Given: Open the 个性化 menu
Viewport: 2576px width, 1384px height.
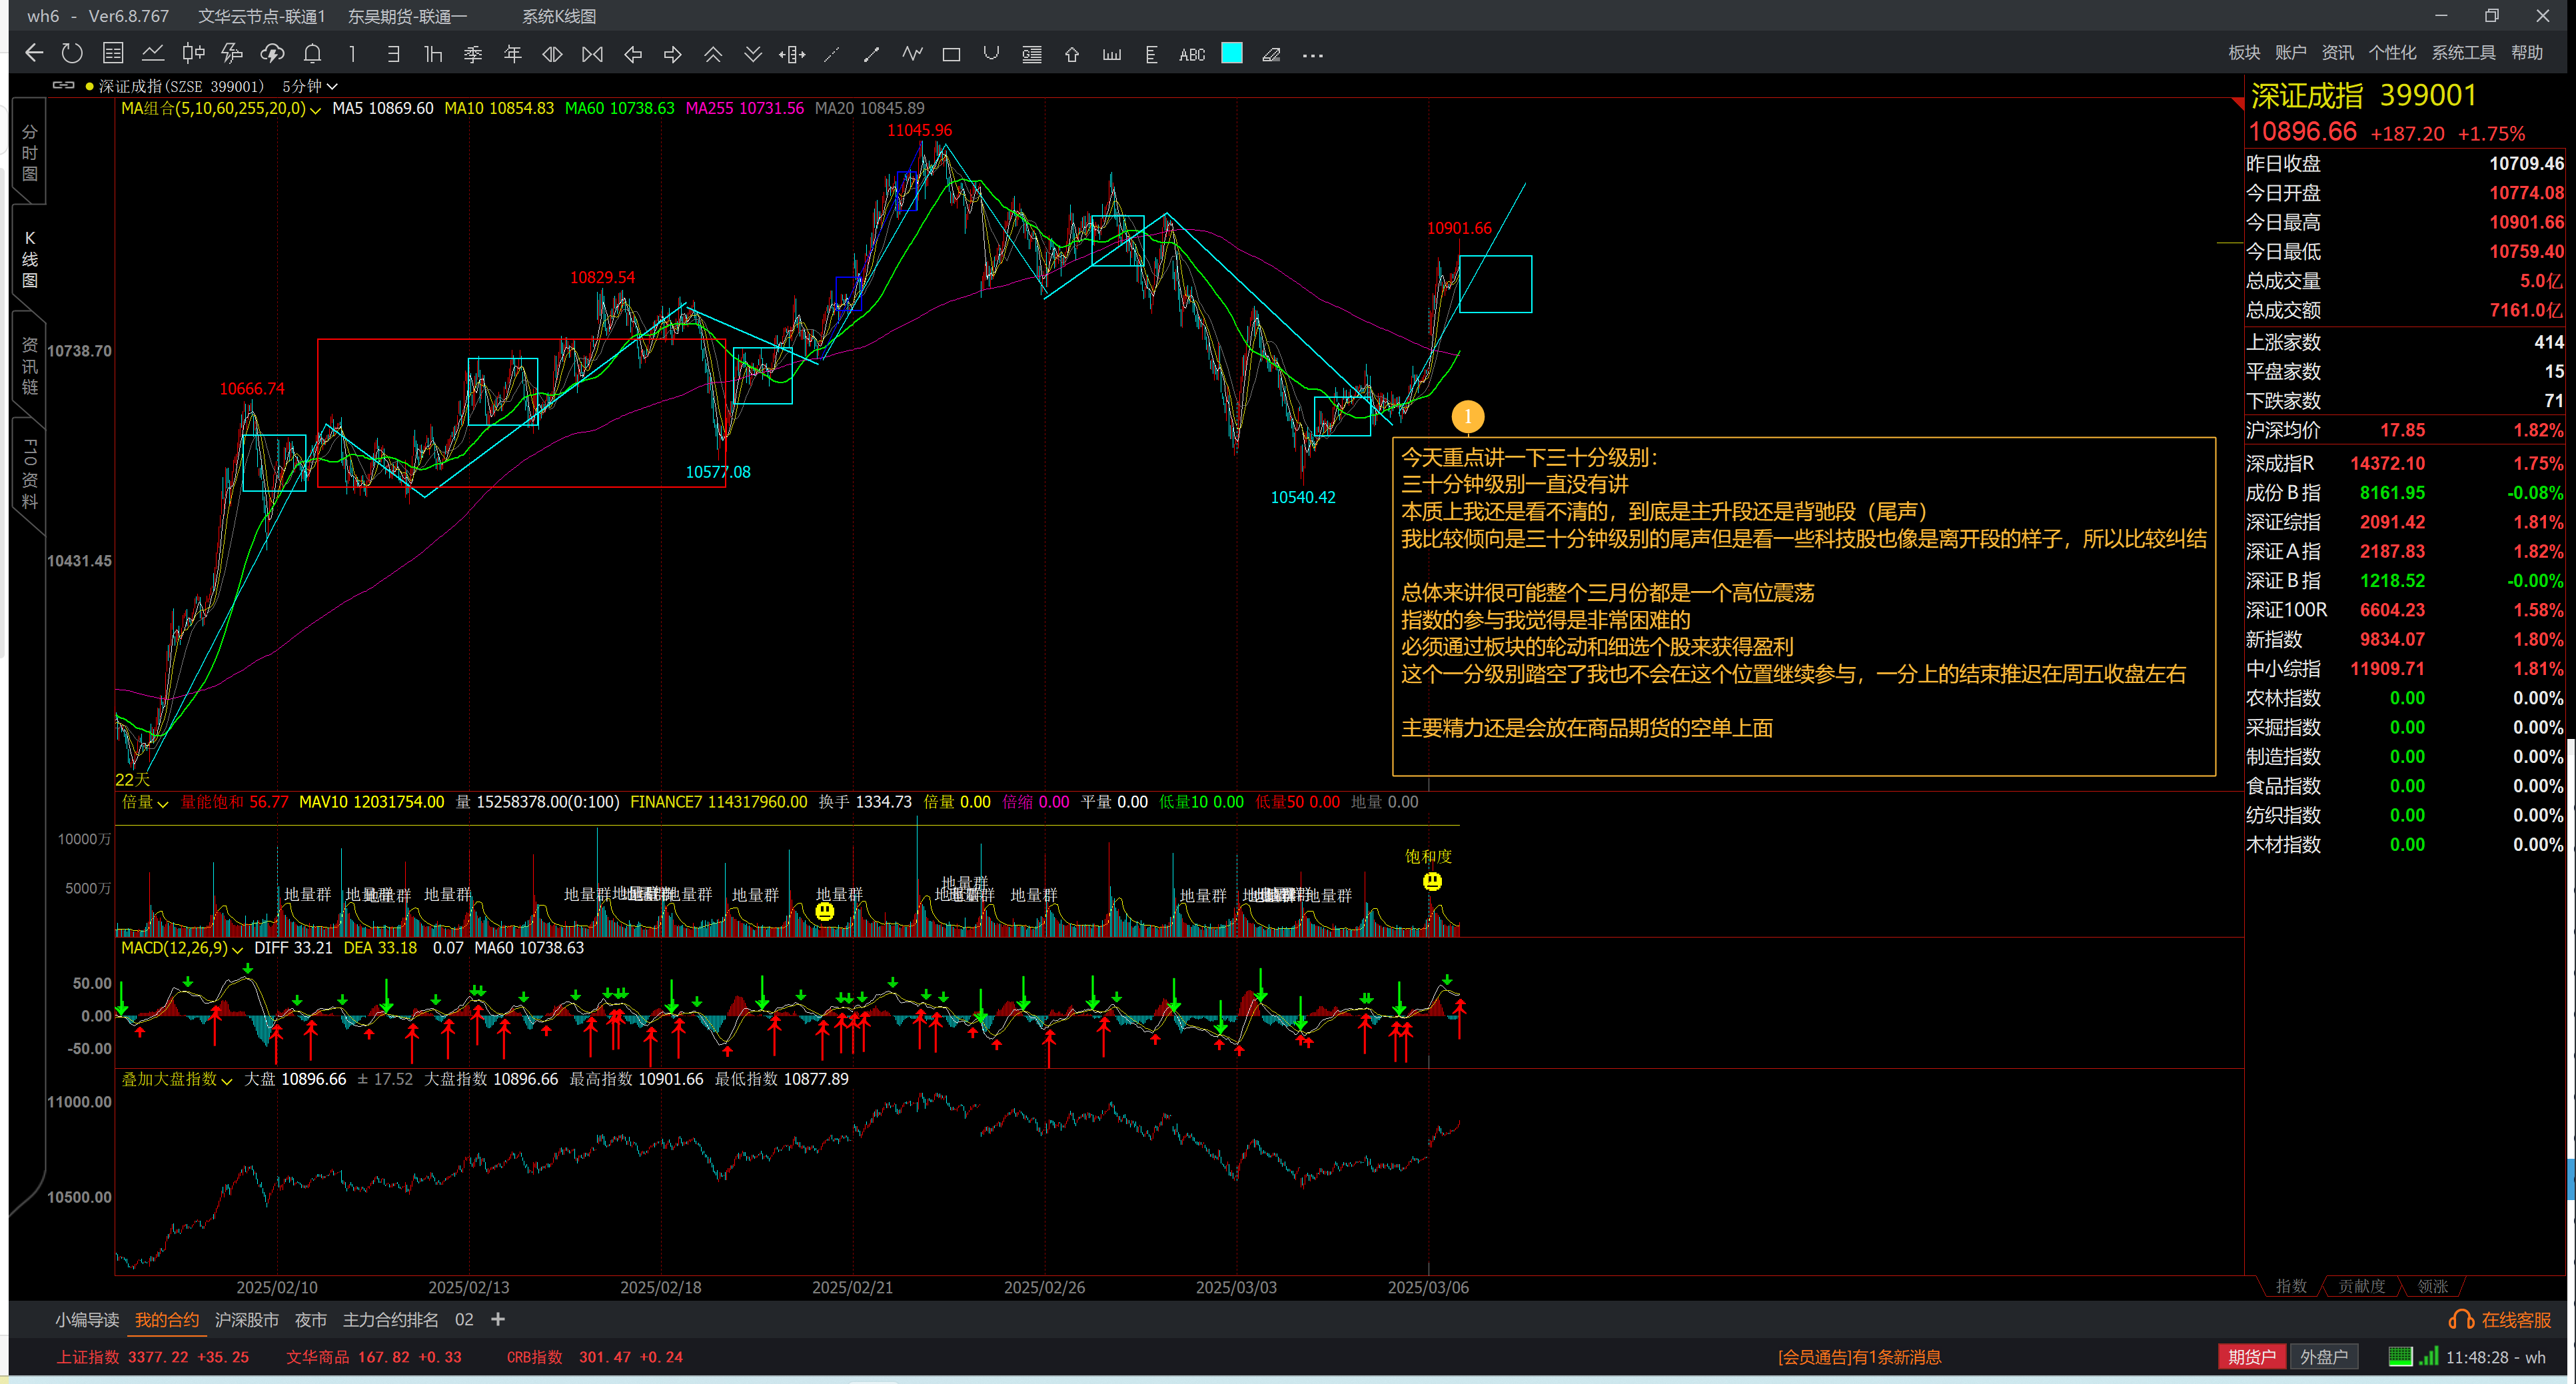Looking at the screenshot, I should 2392,53.
